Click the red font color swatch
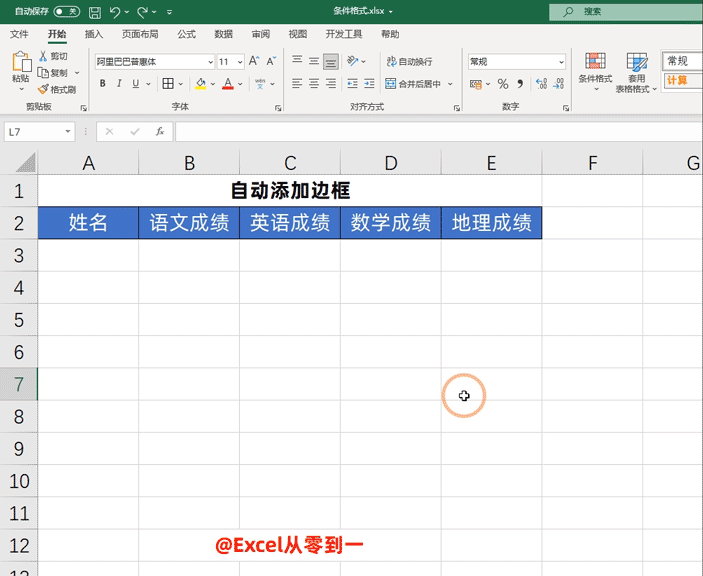 pyautogui.click(x=227, y=84)
